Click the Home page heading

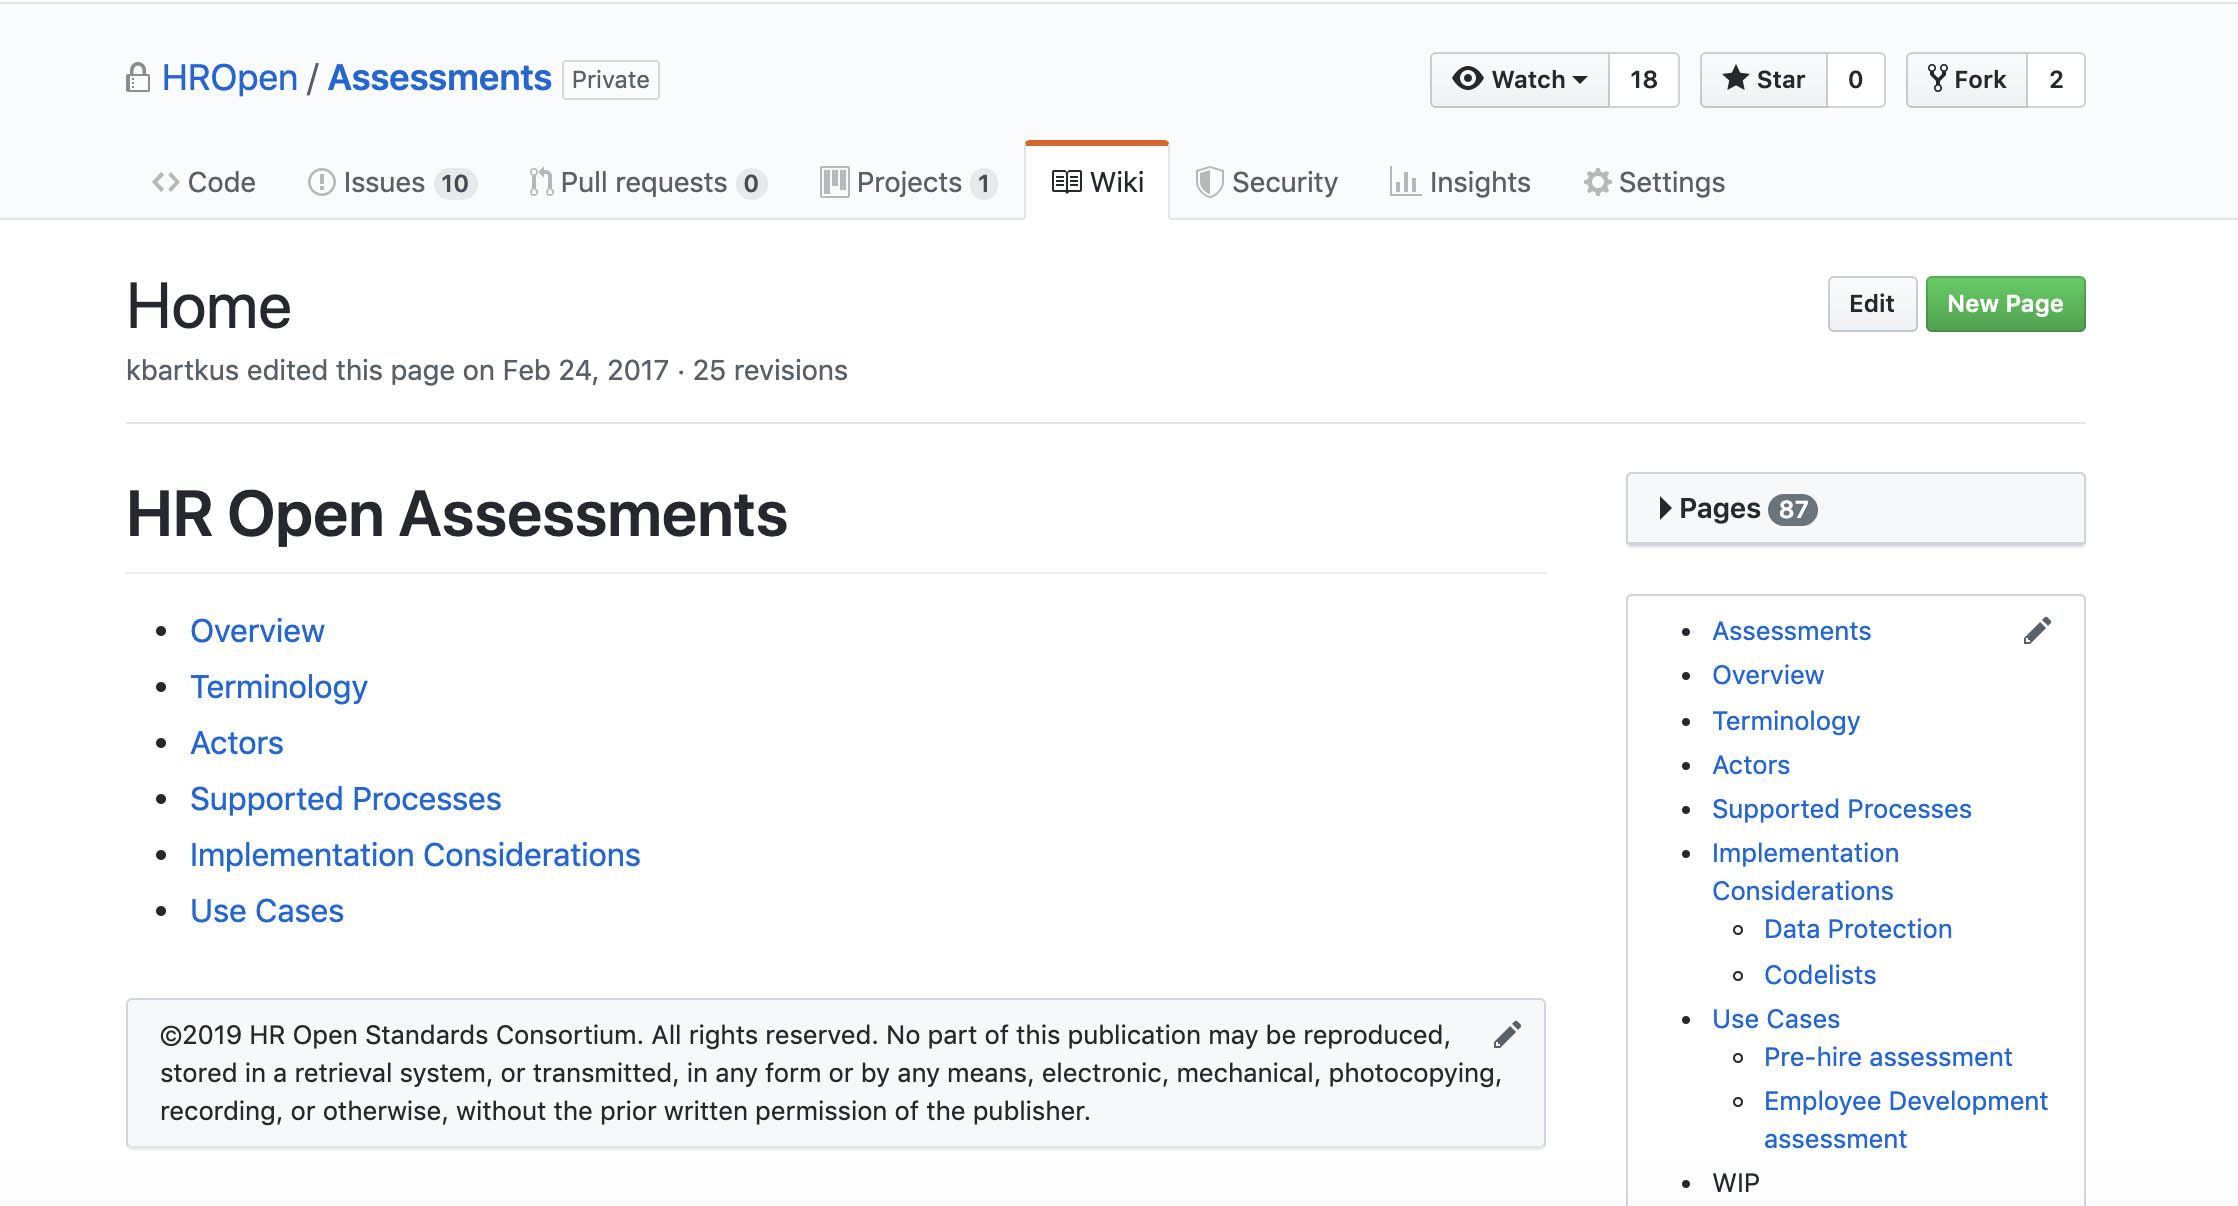[209, 306]
